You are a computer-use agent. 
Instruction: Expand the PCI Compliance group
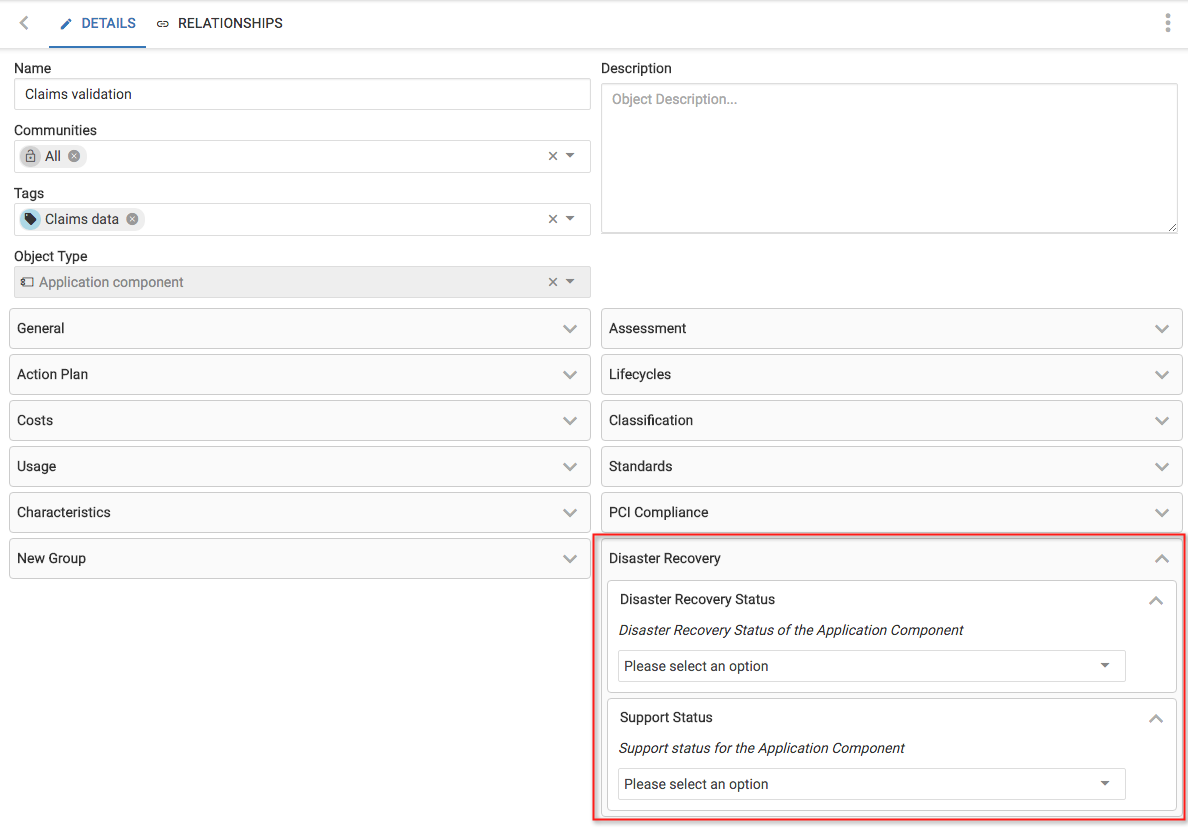pyautogui.click(x=891, y=512)
